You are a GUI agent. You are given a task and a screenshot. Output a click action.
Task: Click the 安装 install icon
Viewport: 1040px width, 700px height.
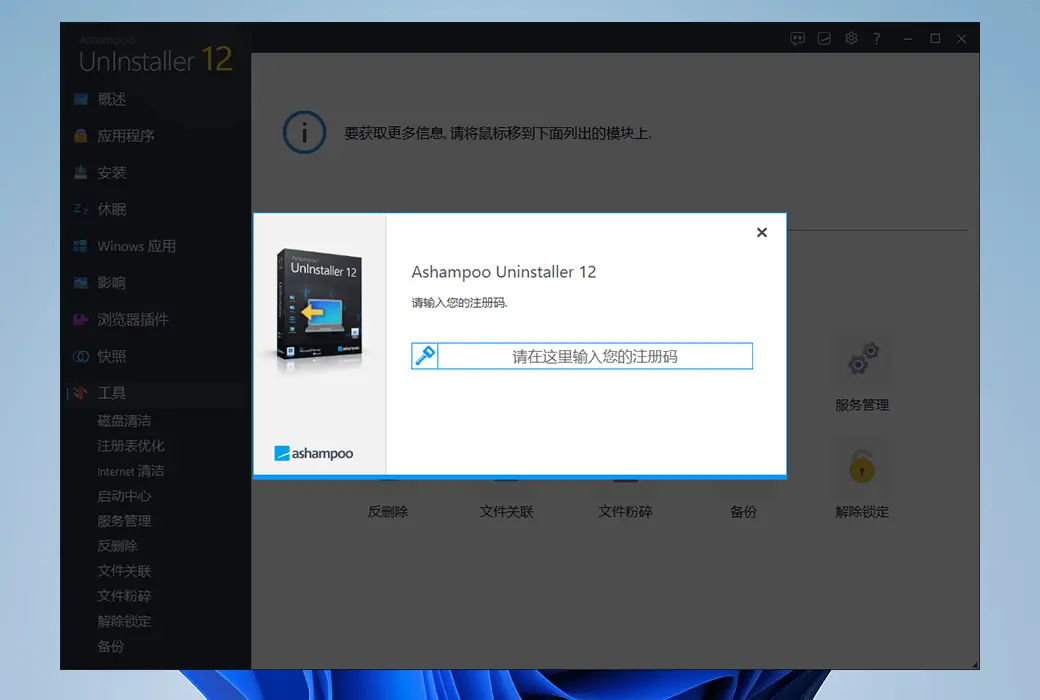click(80, 173)
